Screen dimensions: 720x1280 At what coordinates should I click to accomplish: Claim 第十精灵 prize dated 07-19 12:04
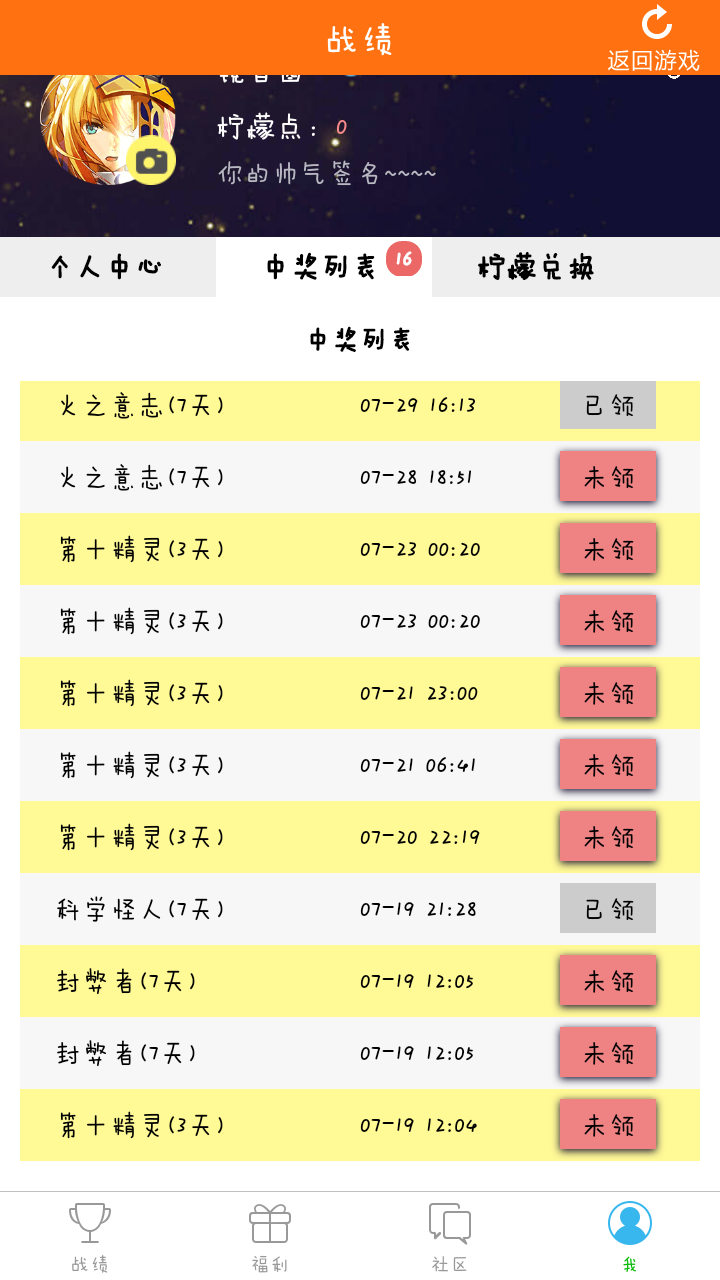click(608, 1125)
